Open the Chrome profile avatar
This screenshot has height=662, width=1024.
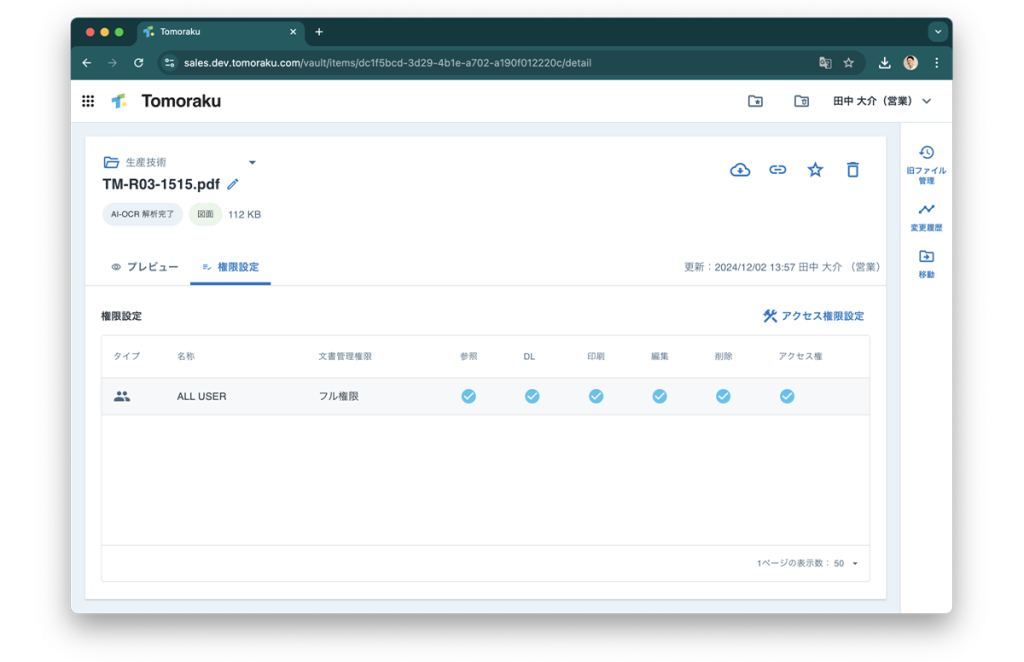click(x=910, y=63)
